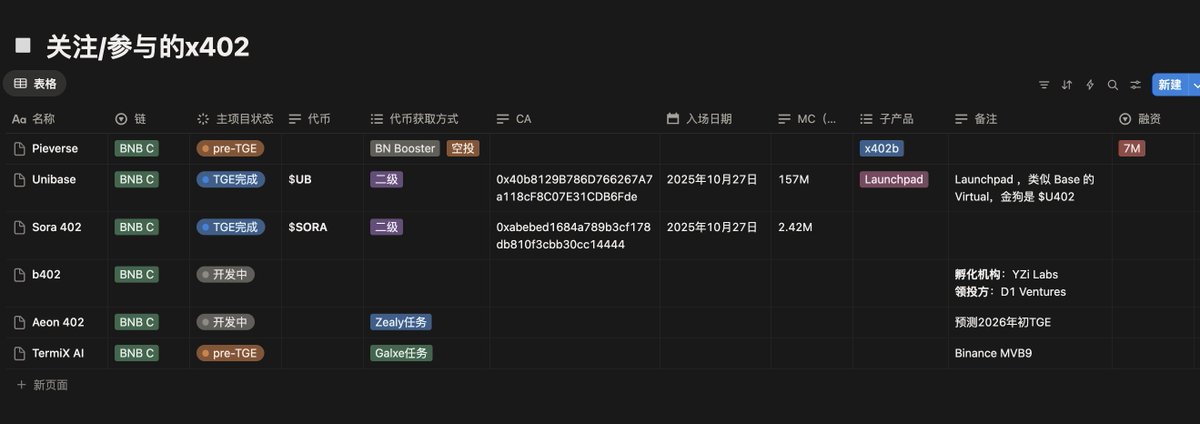Screen dimensions: 1200x424
Task: Click the 空投 tag in the Pieverse row
Action: (463, 148)
